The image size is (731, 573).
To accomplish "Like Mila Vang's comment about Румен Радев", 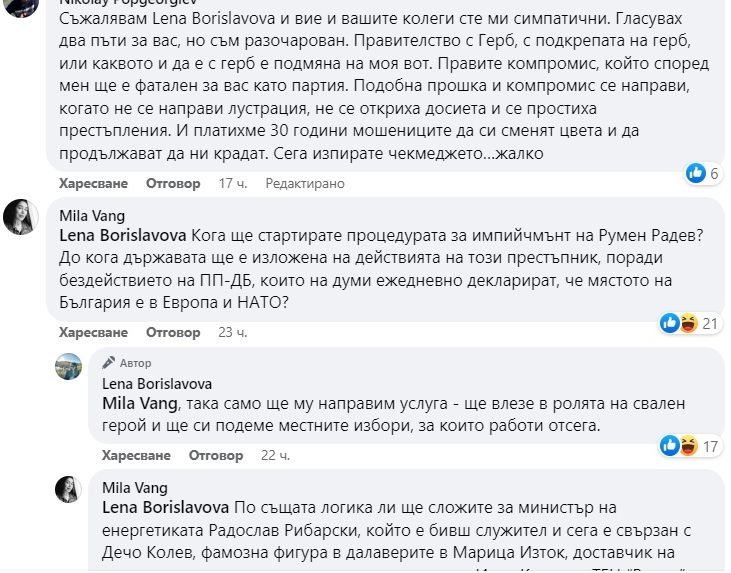I will point(93,332).
